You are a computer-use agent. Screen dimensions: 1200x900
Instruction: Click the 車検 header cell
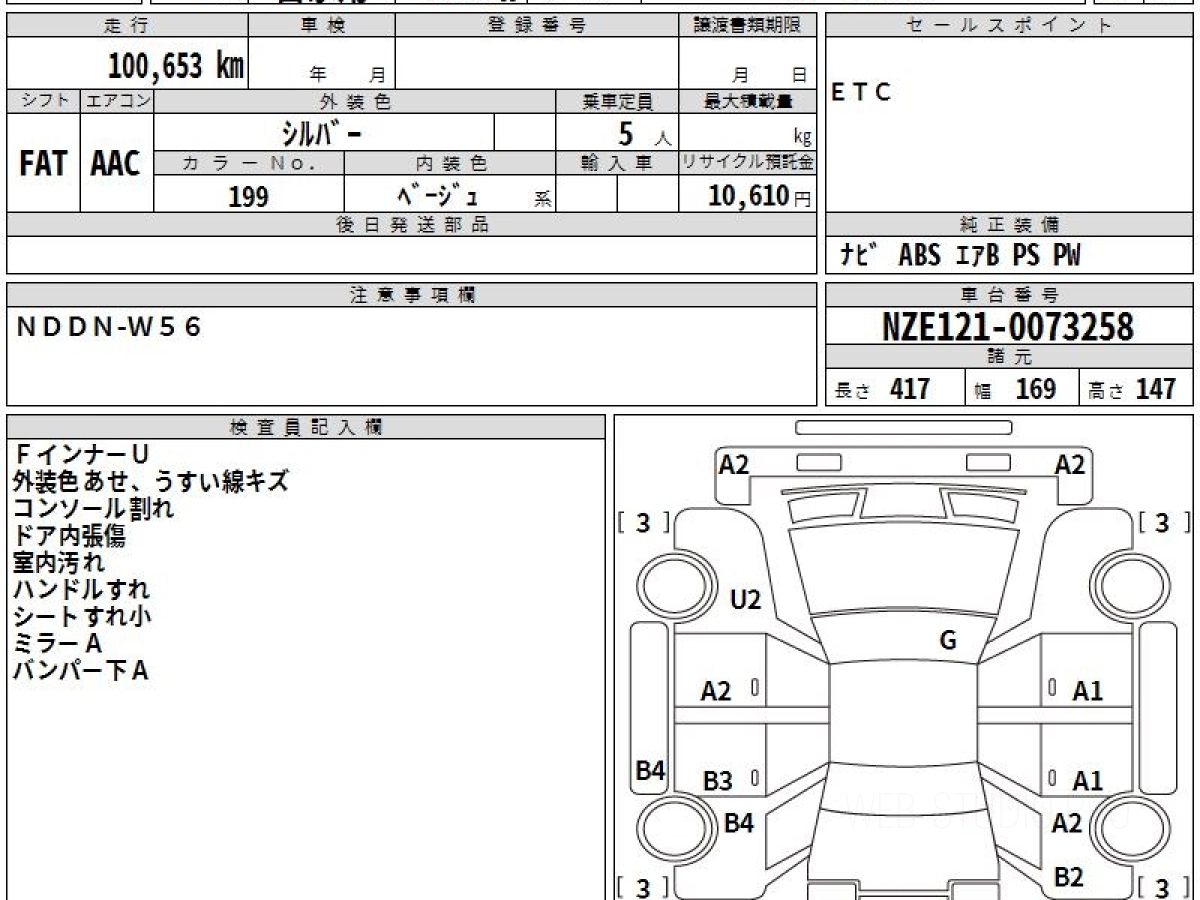coord(321,26)
